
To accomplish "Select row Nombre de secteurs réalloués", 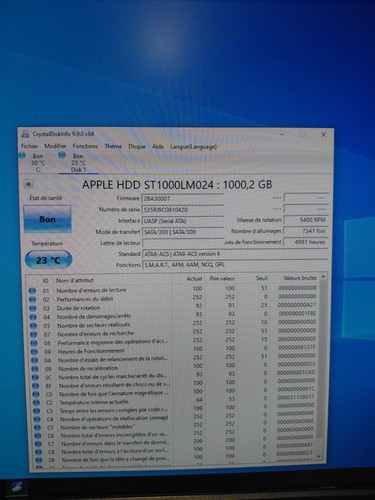I will click(173, 324).
